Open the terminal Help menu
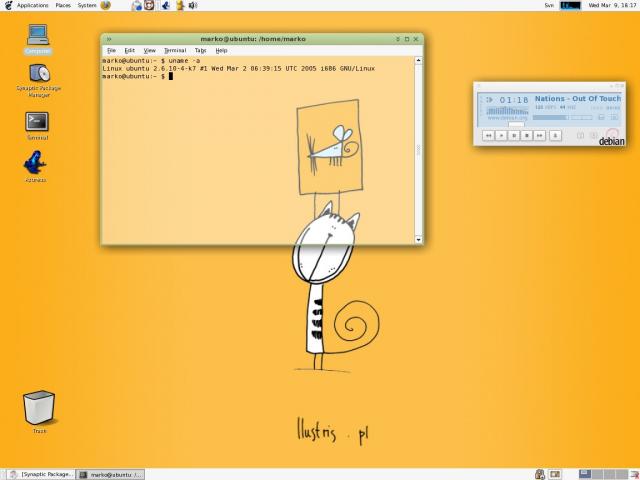Viewport: 640px width, 480px height. [221, 51]
